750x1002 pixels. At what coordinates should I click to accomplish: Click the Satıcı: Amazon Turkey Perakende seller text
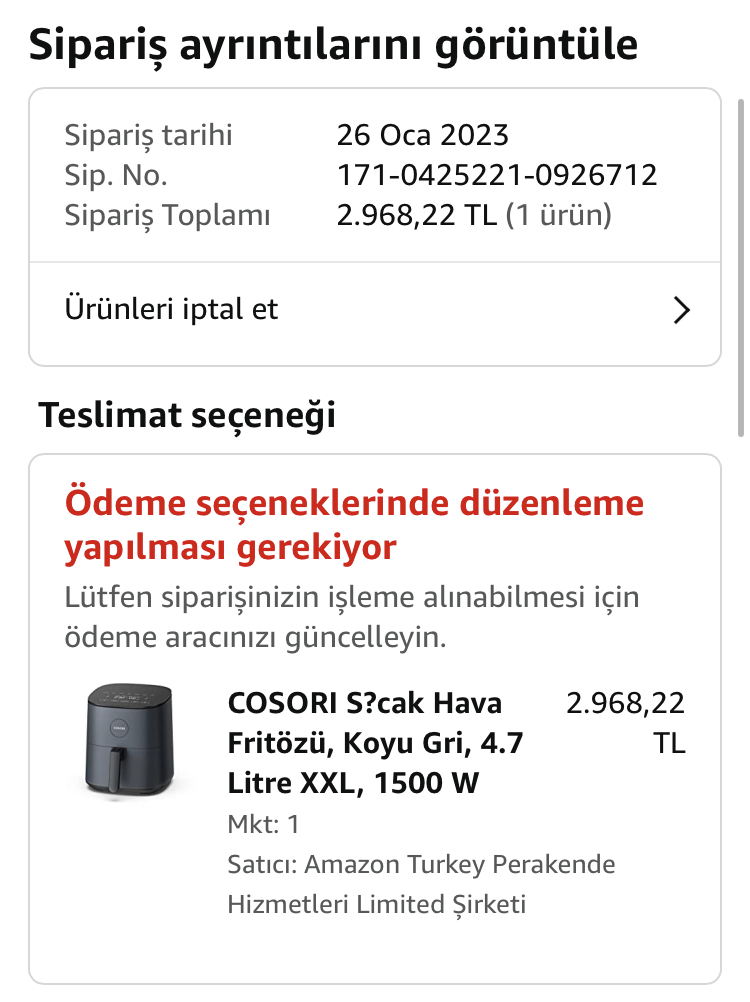(421, 865)
